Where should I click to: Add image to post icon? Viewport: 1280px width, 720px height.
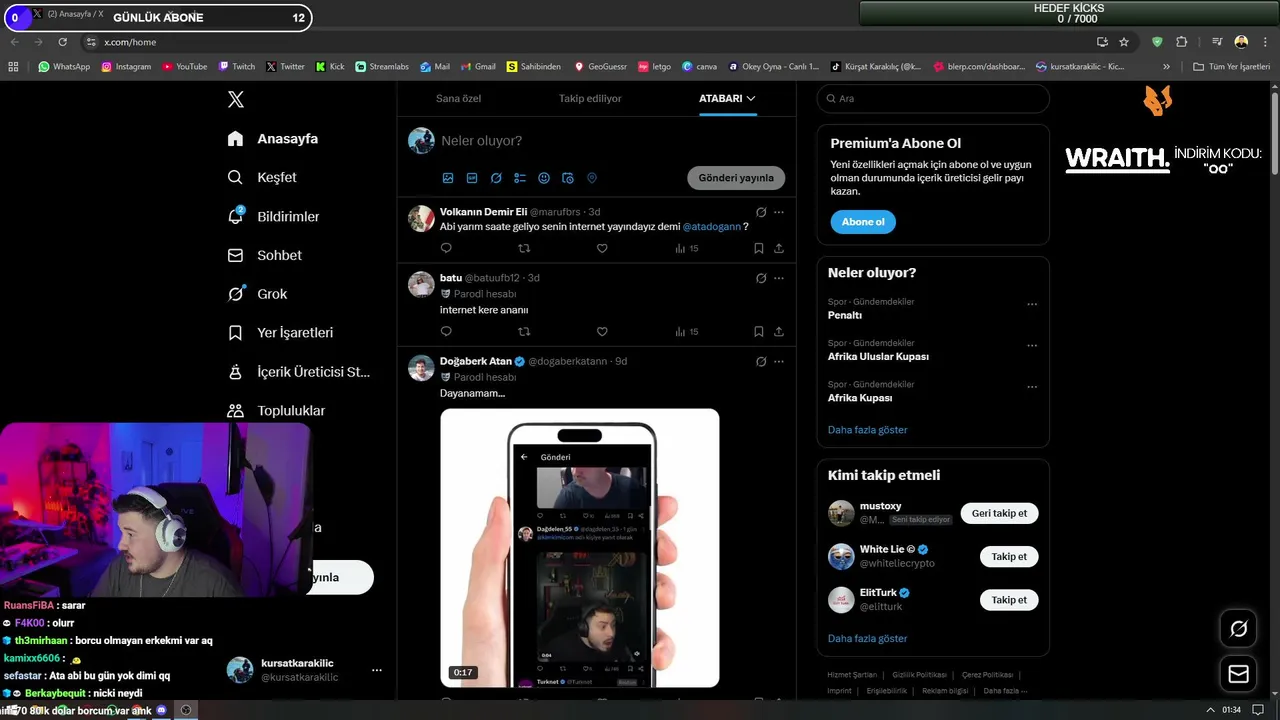pos(448,178)
